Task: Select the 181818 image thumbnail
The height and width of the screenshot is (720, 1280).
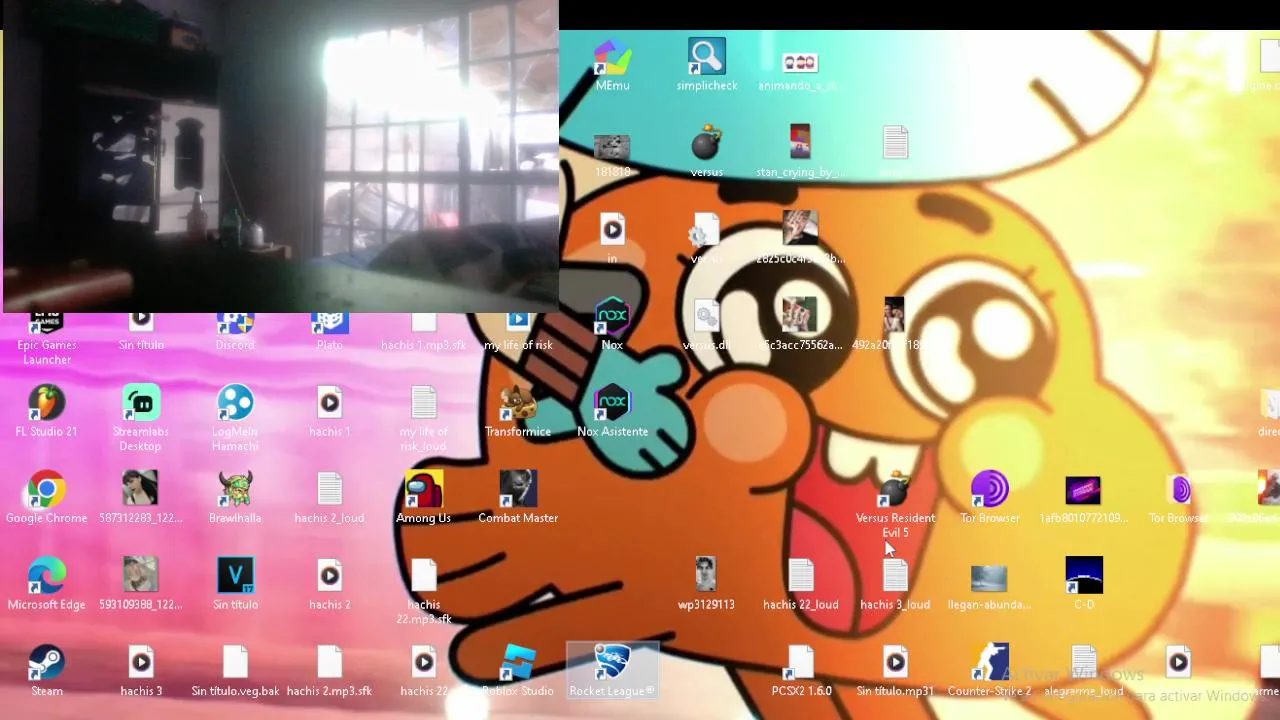Action: coord(612,153)
